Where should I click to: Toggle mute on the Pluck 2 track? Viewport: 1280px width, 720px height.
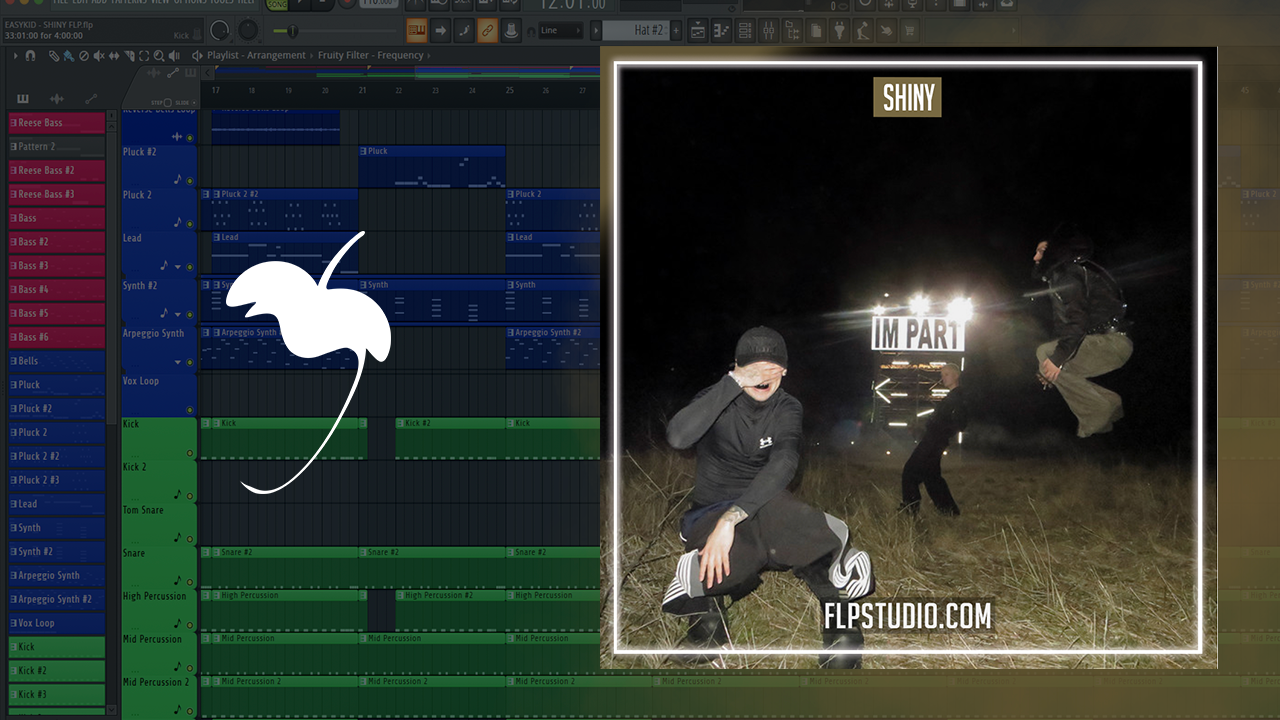[x=189, y=223]
